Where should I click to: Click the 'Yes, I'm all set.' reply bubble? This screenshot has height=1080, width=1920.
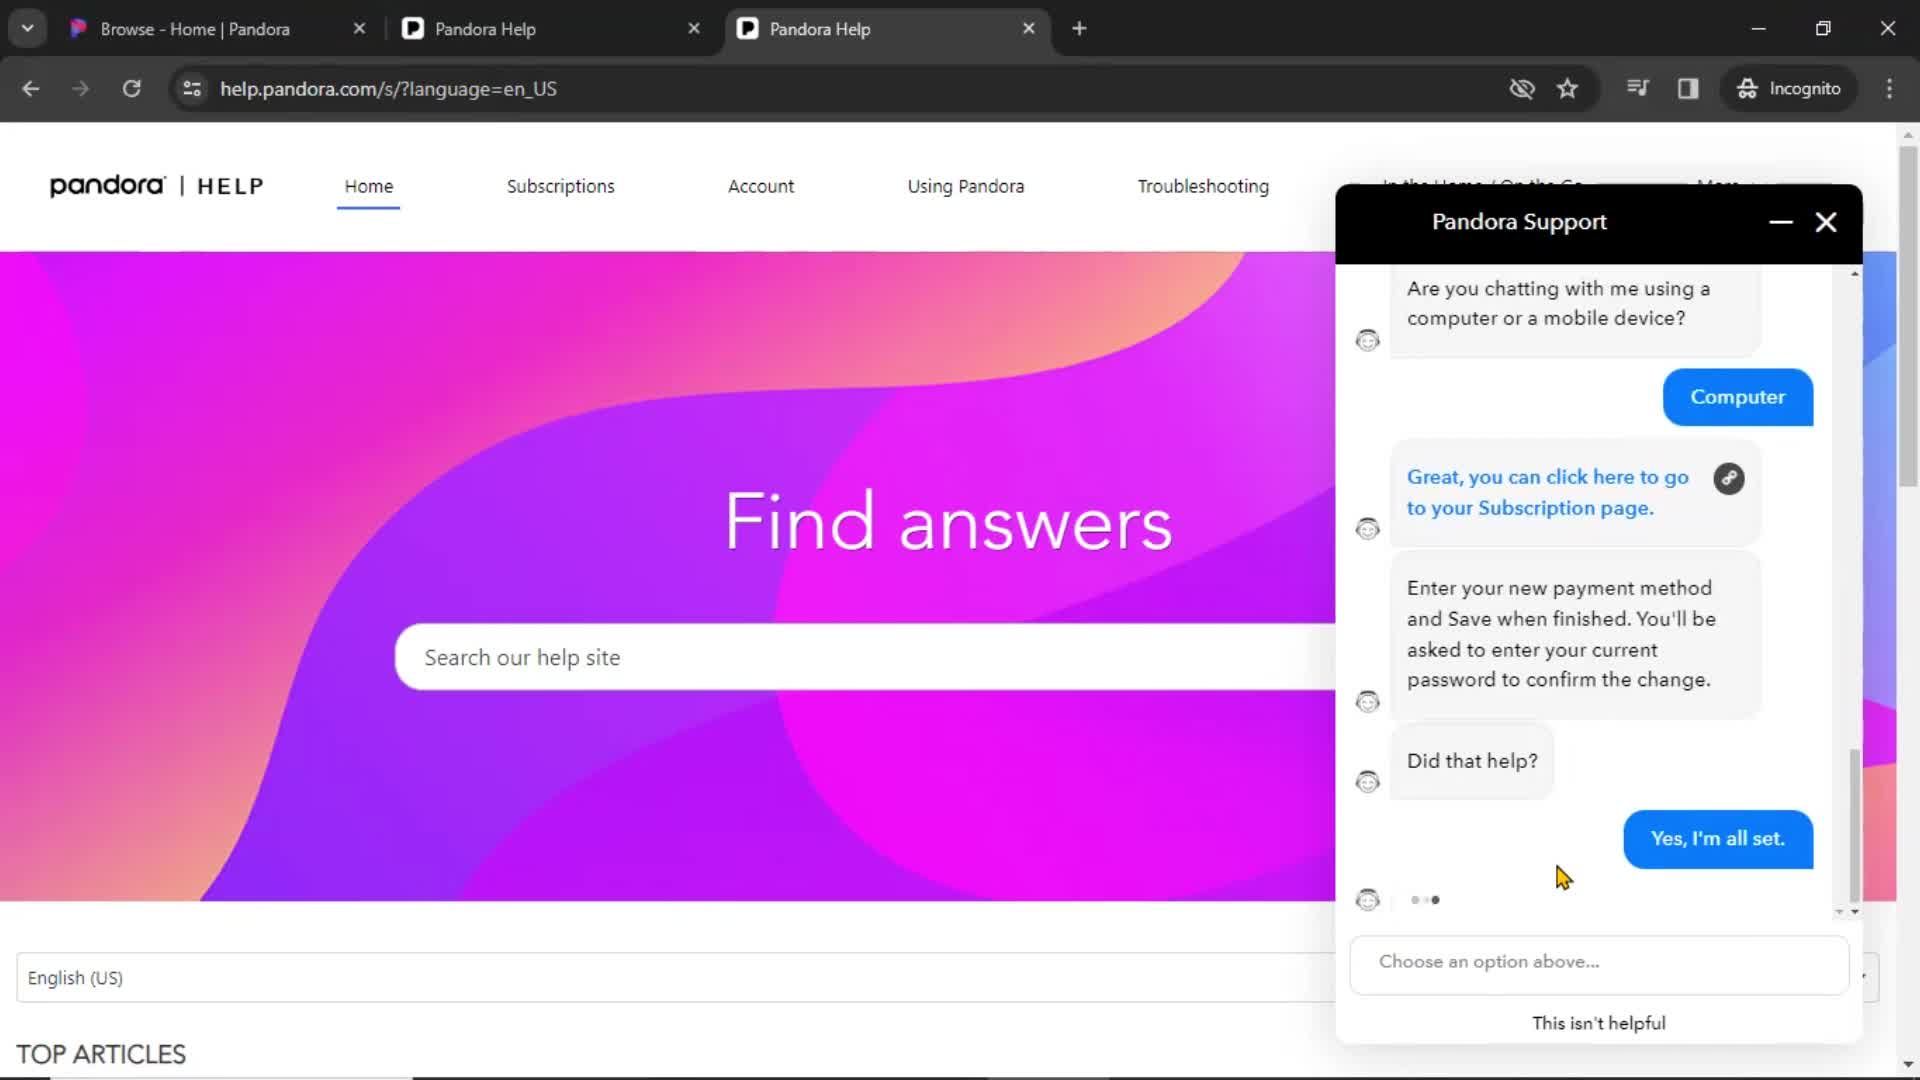(1717, 839)
